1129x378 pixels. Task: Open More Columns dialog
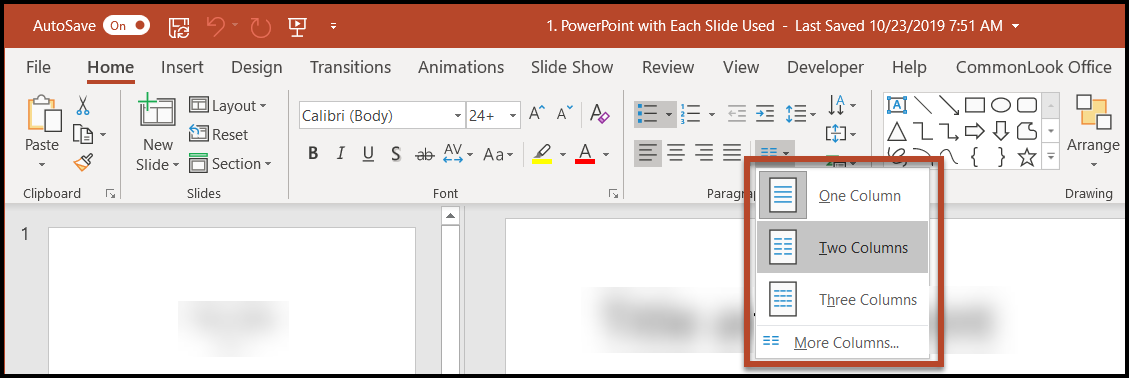(843, 343)
